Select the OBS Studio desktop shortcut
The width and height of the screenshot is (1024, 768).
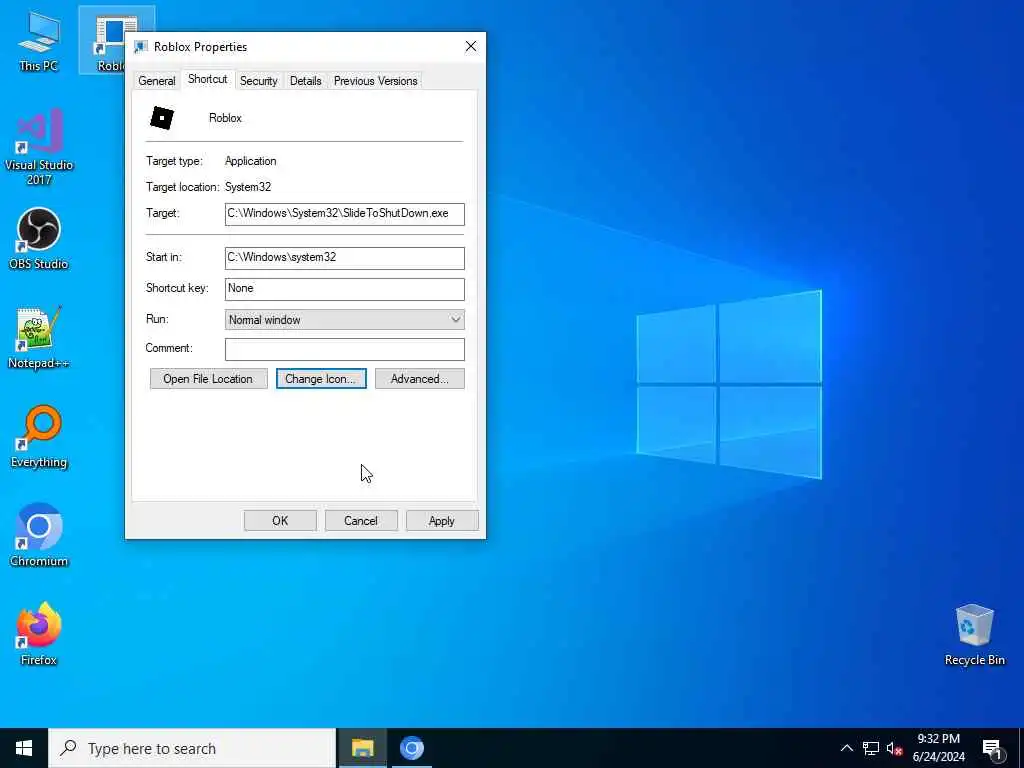click(x=39, y=238)
